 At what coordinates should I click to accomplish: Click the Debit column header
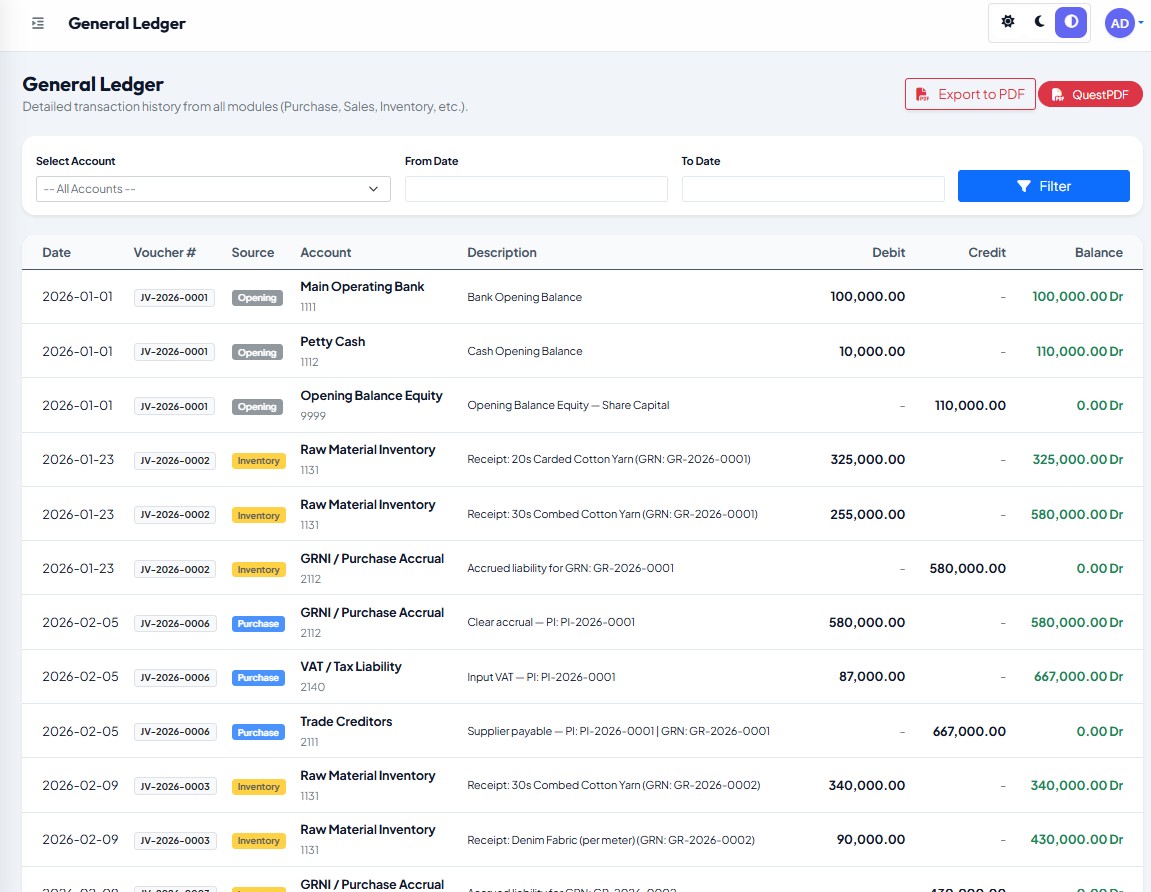(888, 253)
